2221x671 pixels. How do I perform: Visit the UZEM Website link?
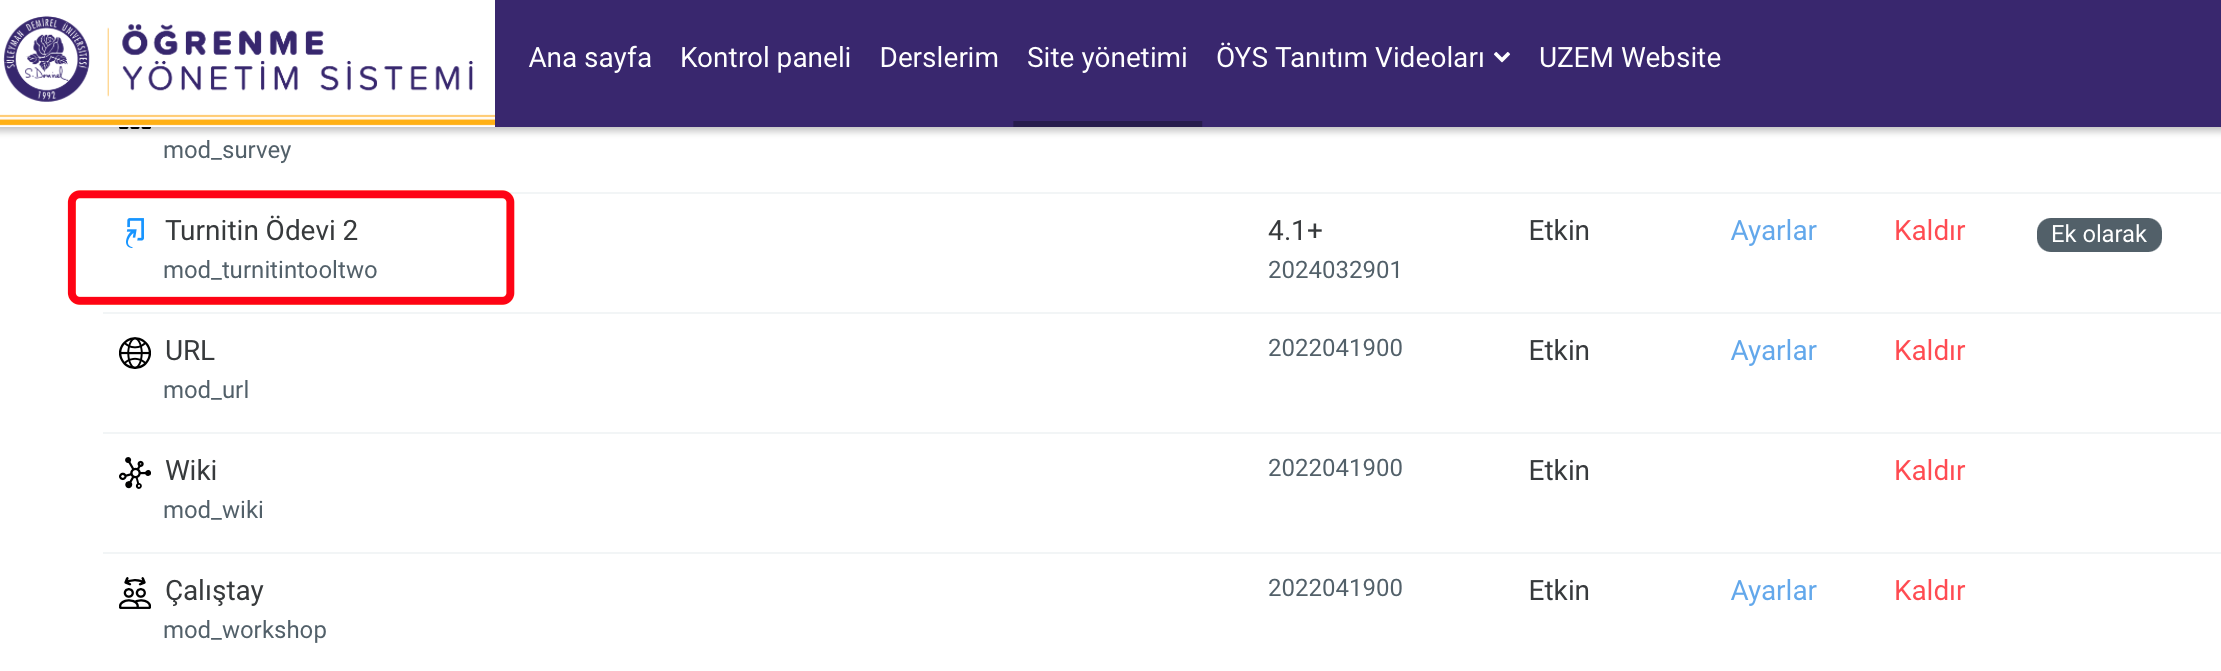1630,58
